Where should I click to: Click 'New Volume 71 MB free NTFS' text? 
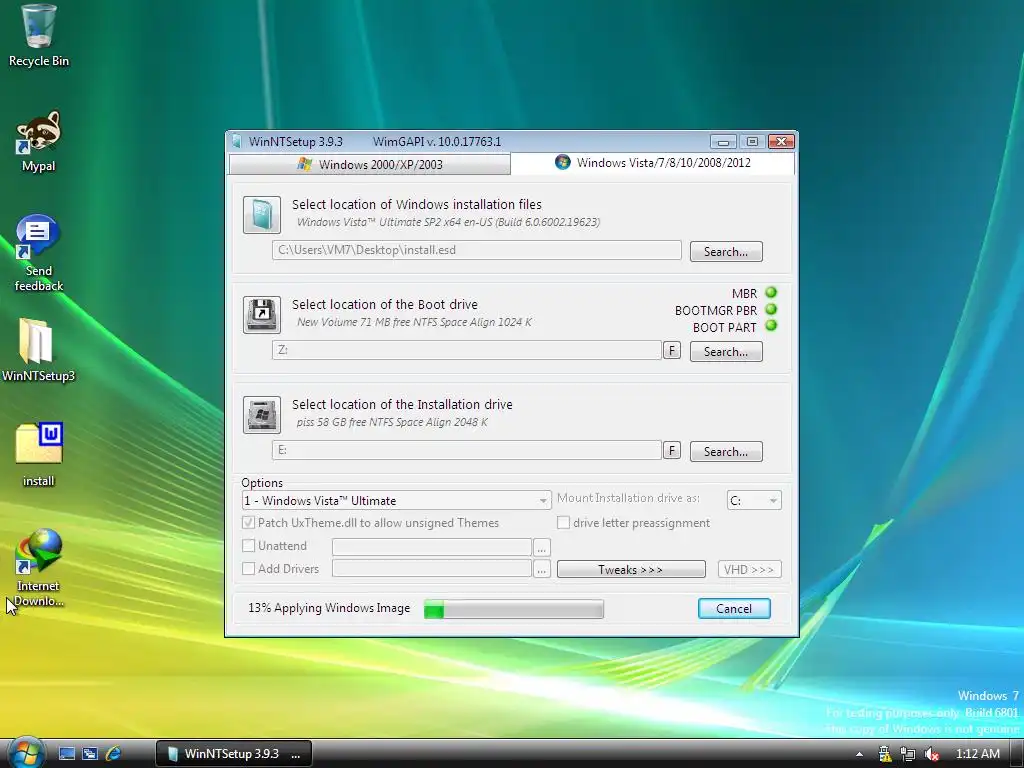click(x=414, y=322)
